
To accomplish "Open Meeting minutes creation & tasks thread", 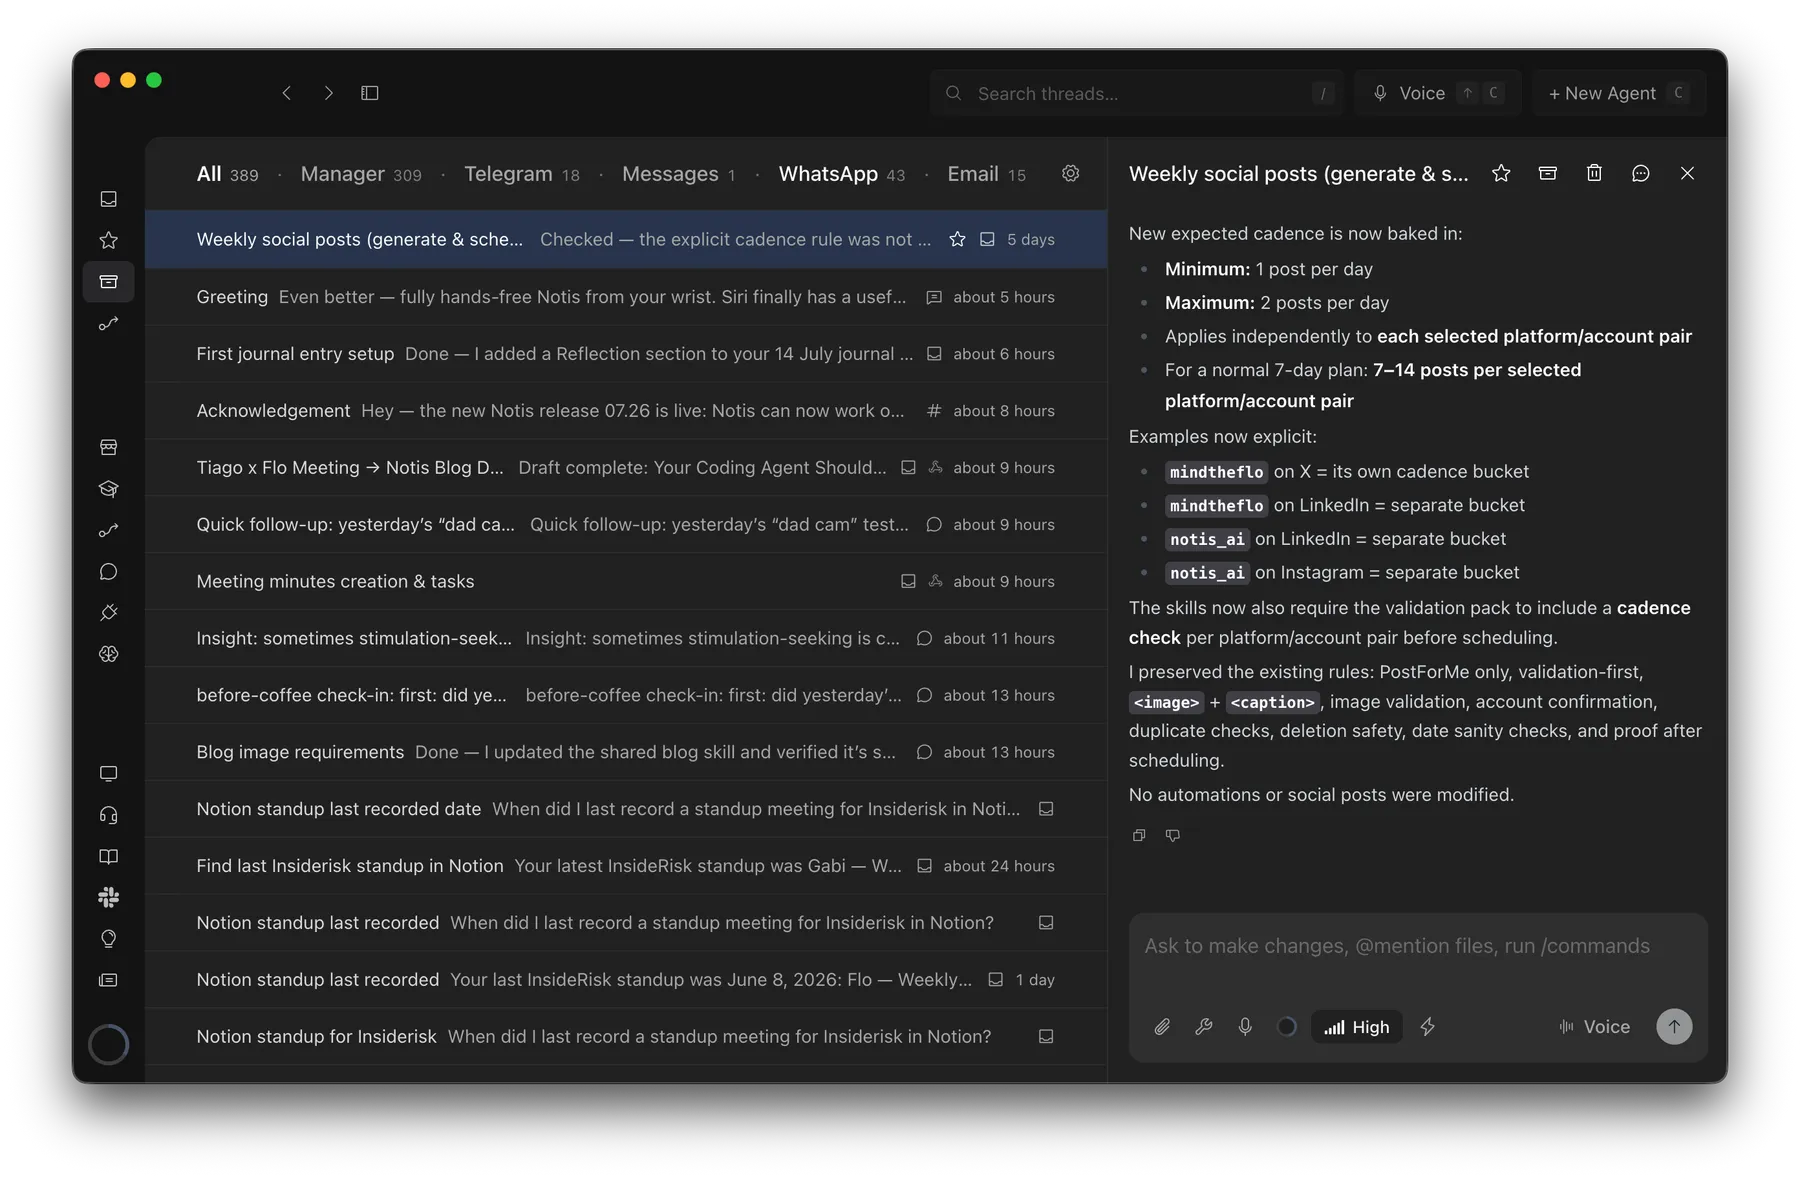I will pos(626,581).
